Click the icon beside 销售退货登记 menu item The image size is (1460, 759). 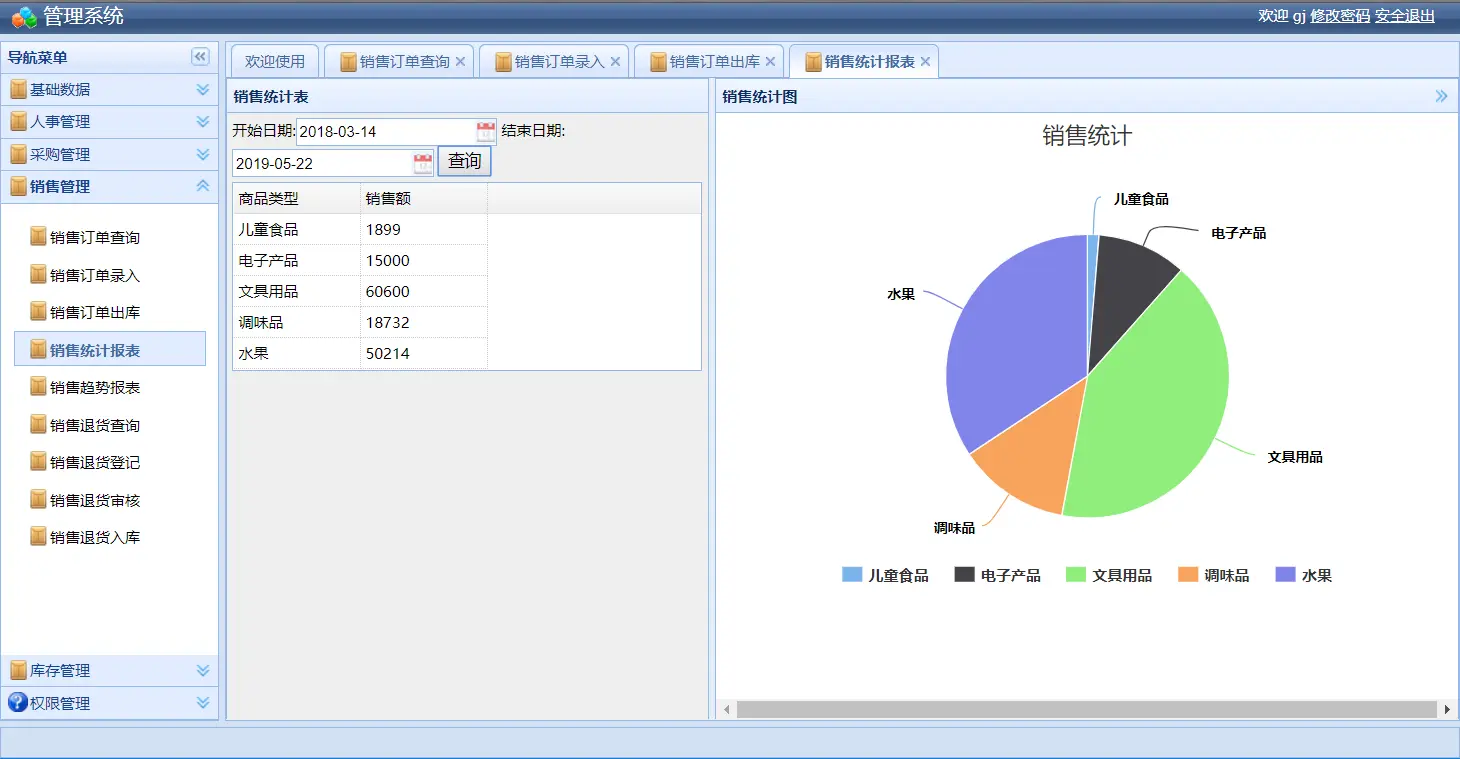point(38,462)
